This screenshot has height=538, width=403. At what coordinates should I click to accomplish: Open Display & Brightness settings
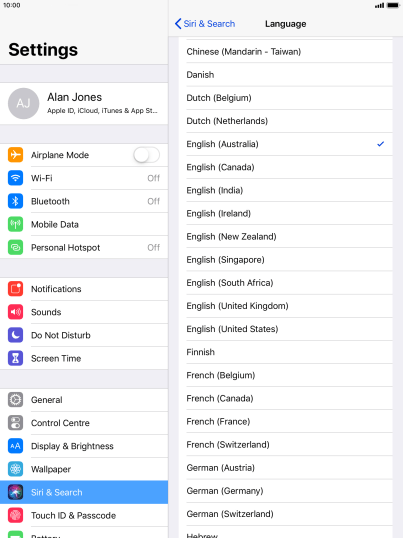[x=84, y=446]
